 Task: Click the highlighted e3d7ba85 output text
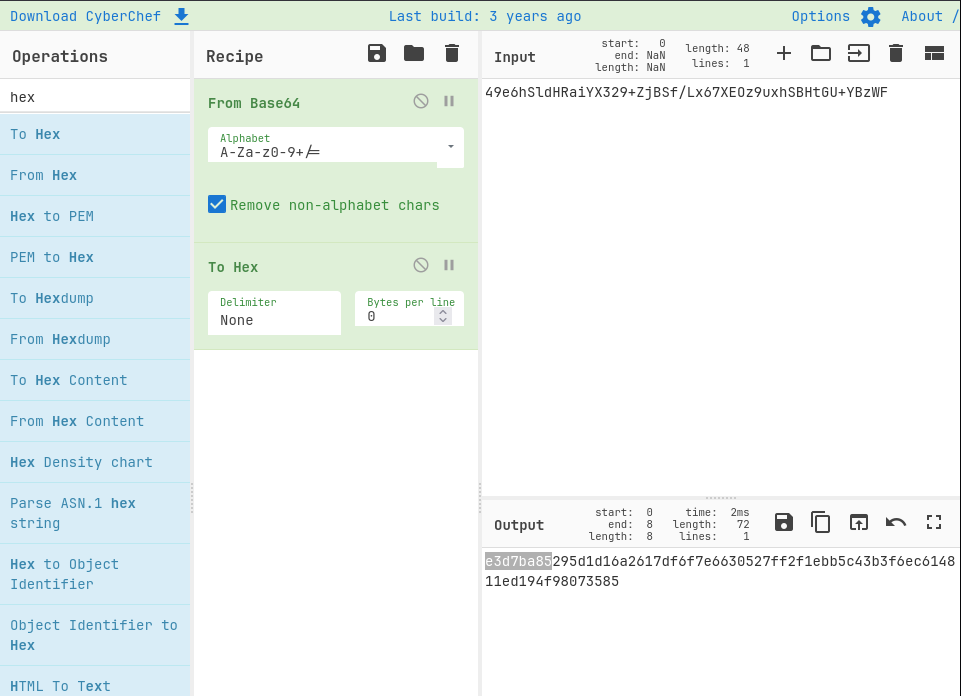(x=518, y=561)
